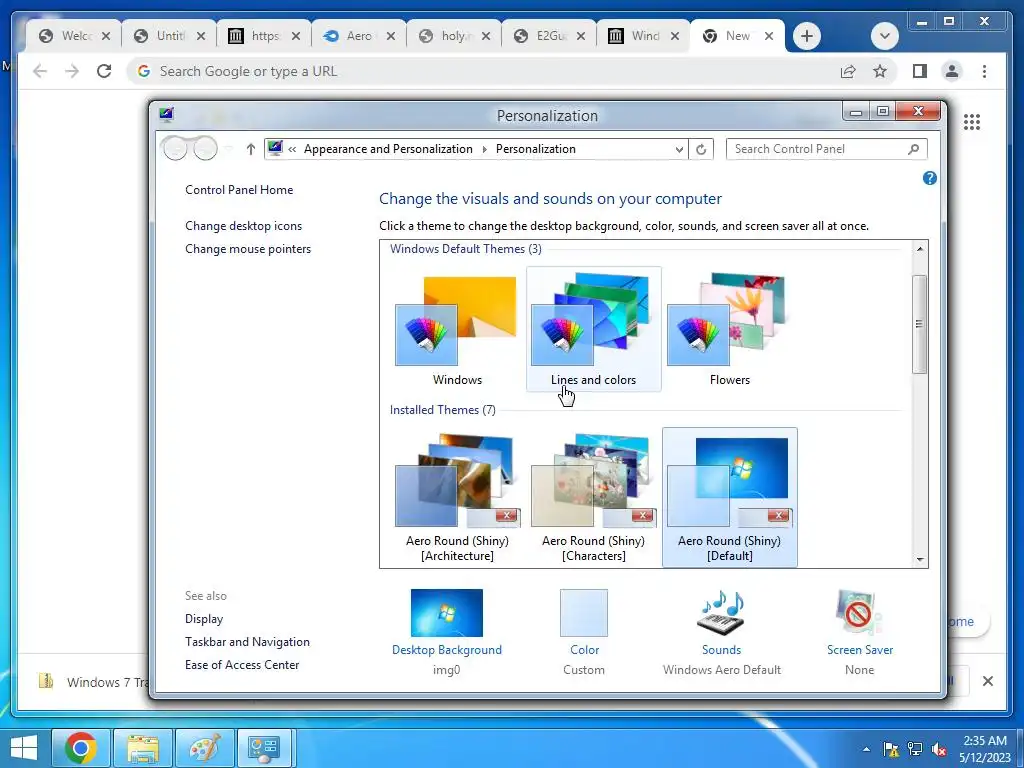Expand the address bar history dropdown

[x=679, y=149]
